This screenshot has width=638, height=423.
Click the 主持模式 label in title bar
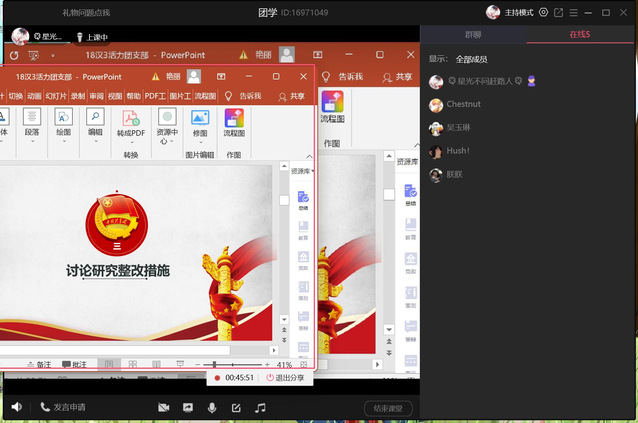click(519, 13)
